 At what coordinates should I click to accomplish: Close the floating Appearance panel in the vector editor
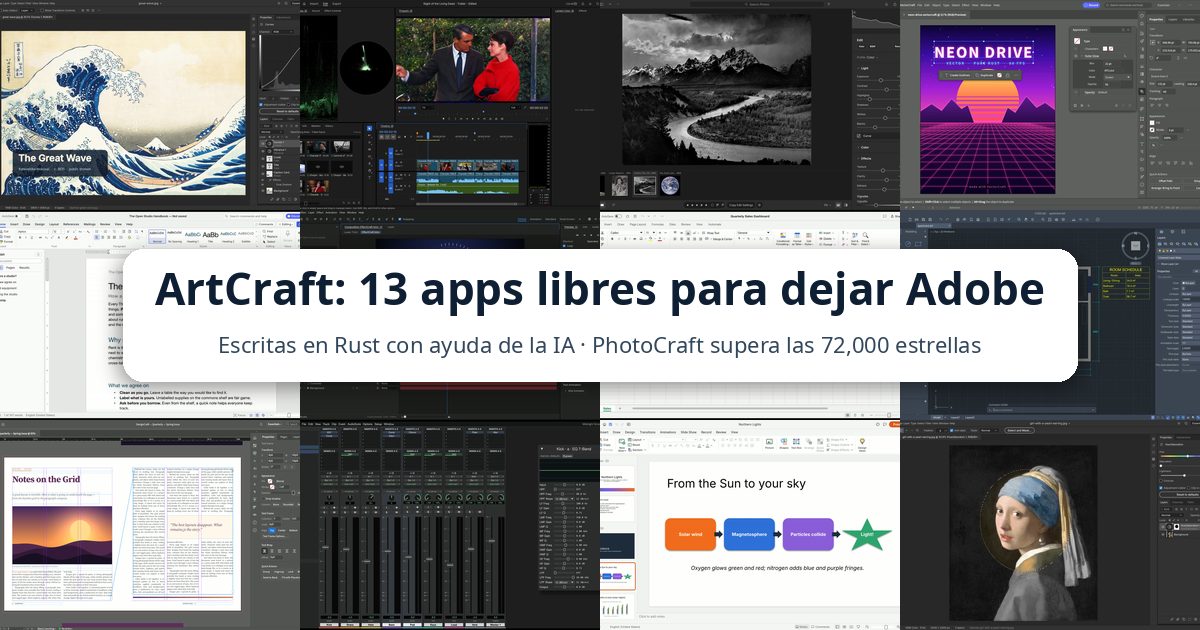click(1128, 30)
